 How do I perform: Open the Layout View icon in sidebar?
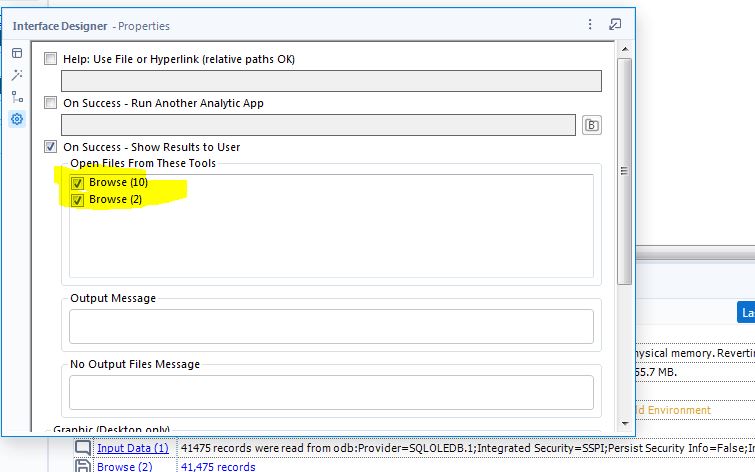click(17, 53)
